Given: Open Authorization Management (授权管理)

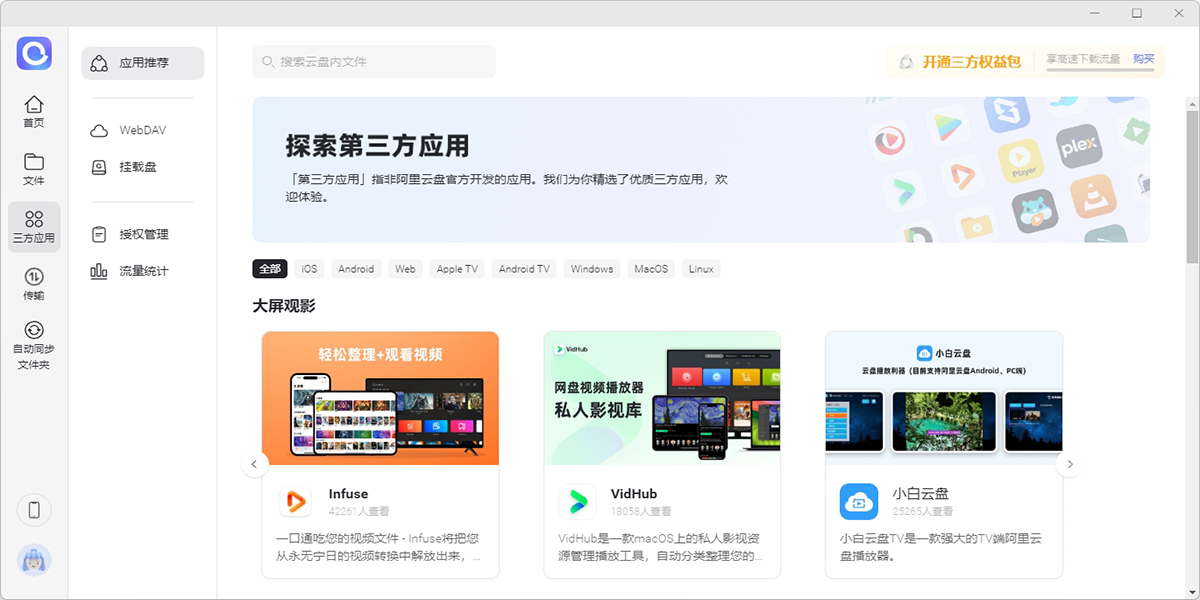Looking at the screenshot, I should [143, 234].
